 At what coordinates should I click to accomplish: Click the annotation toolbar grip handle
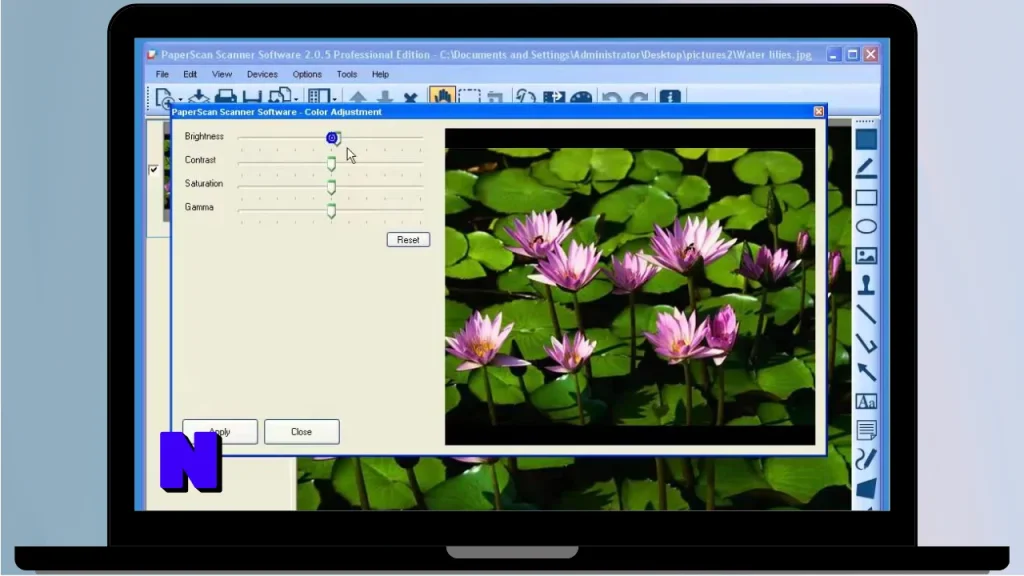tap(865, 121)
